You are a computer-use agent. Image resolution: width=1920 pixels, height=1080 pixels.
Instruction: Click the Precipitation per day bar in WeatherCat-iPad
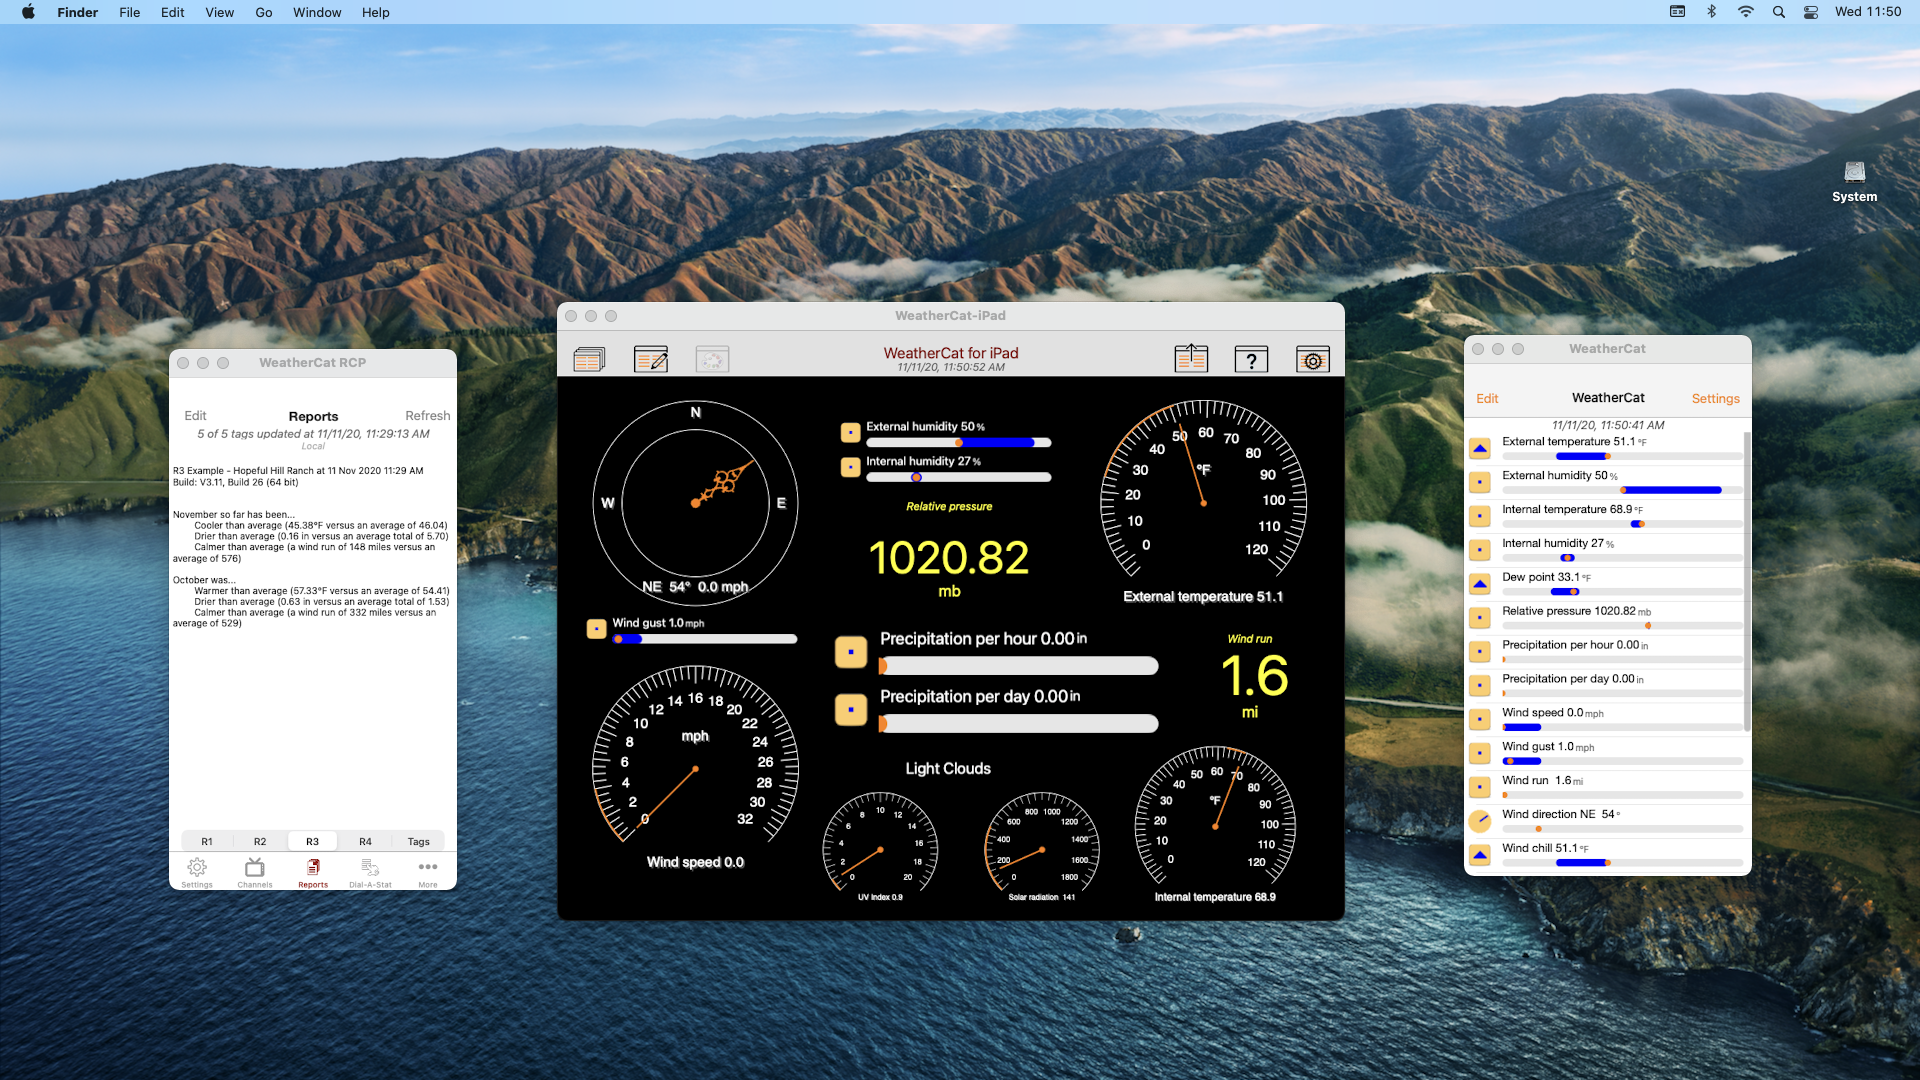coord(1018,723)
